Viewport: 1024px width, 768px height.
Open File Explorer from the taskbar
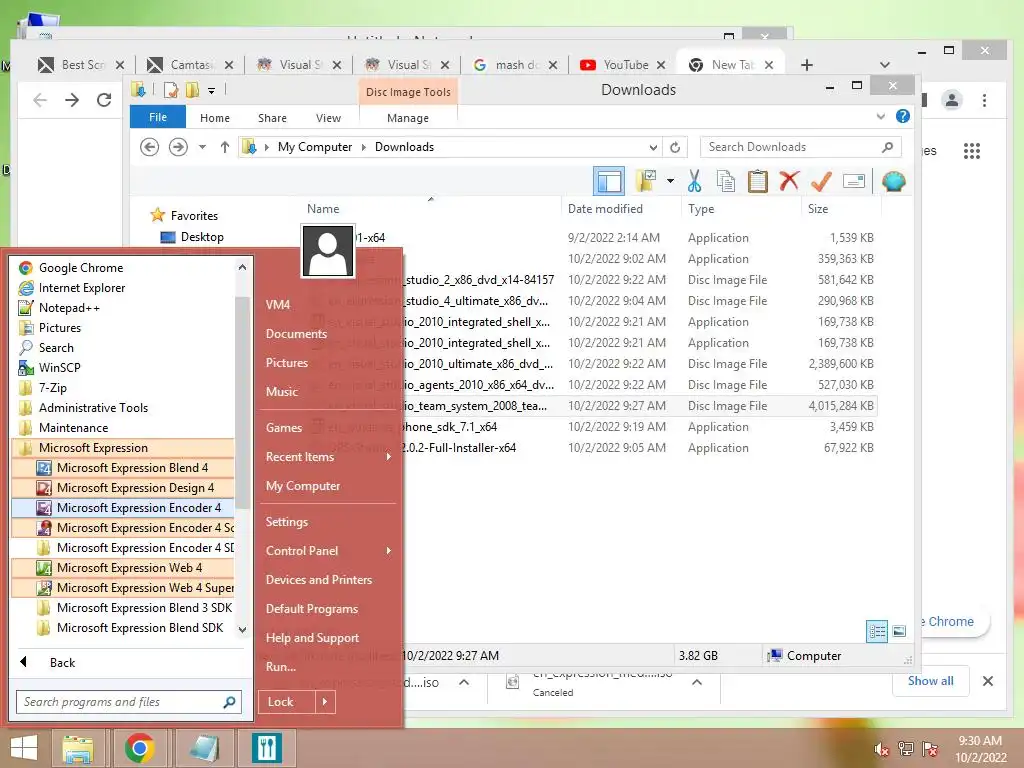(x=78, y=748)
